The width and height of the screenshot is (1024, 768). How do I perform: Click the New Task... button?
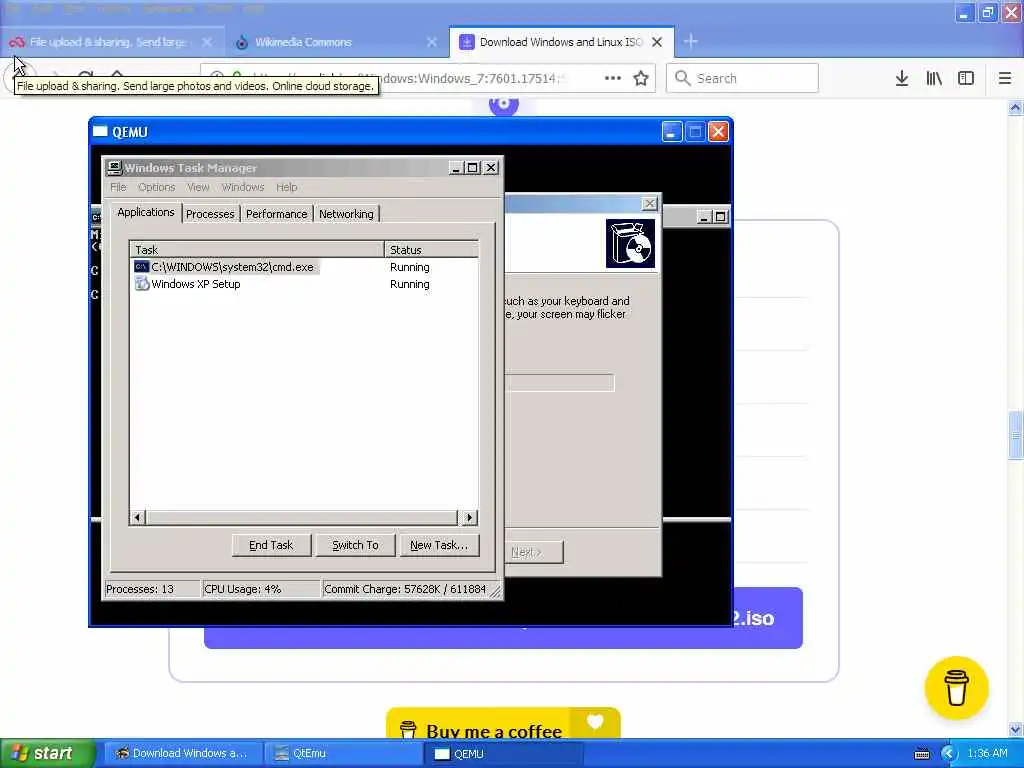click(x=439, y=545)
